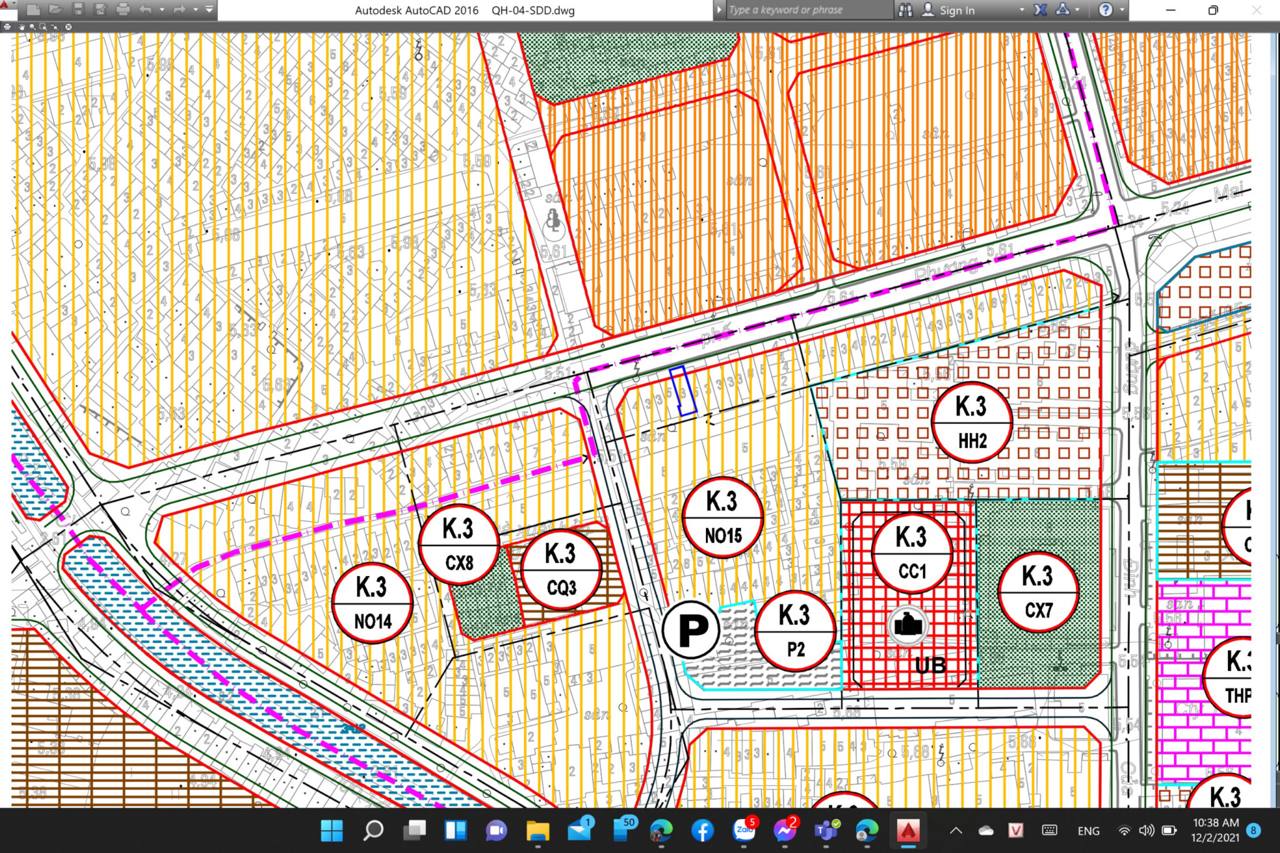
Task: Click the binoculars search icon
Action: point(906,10)
